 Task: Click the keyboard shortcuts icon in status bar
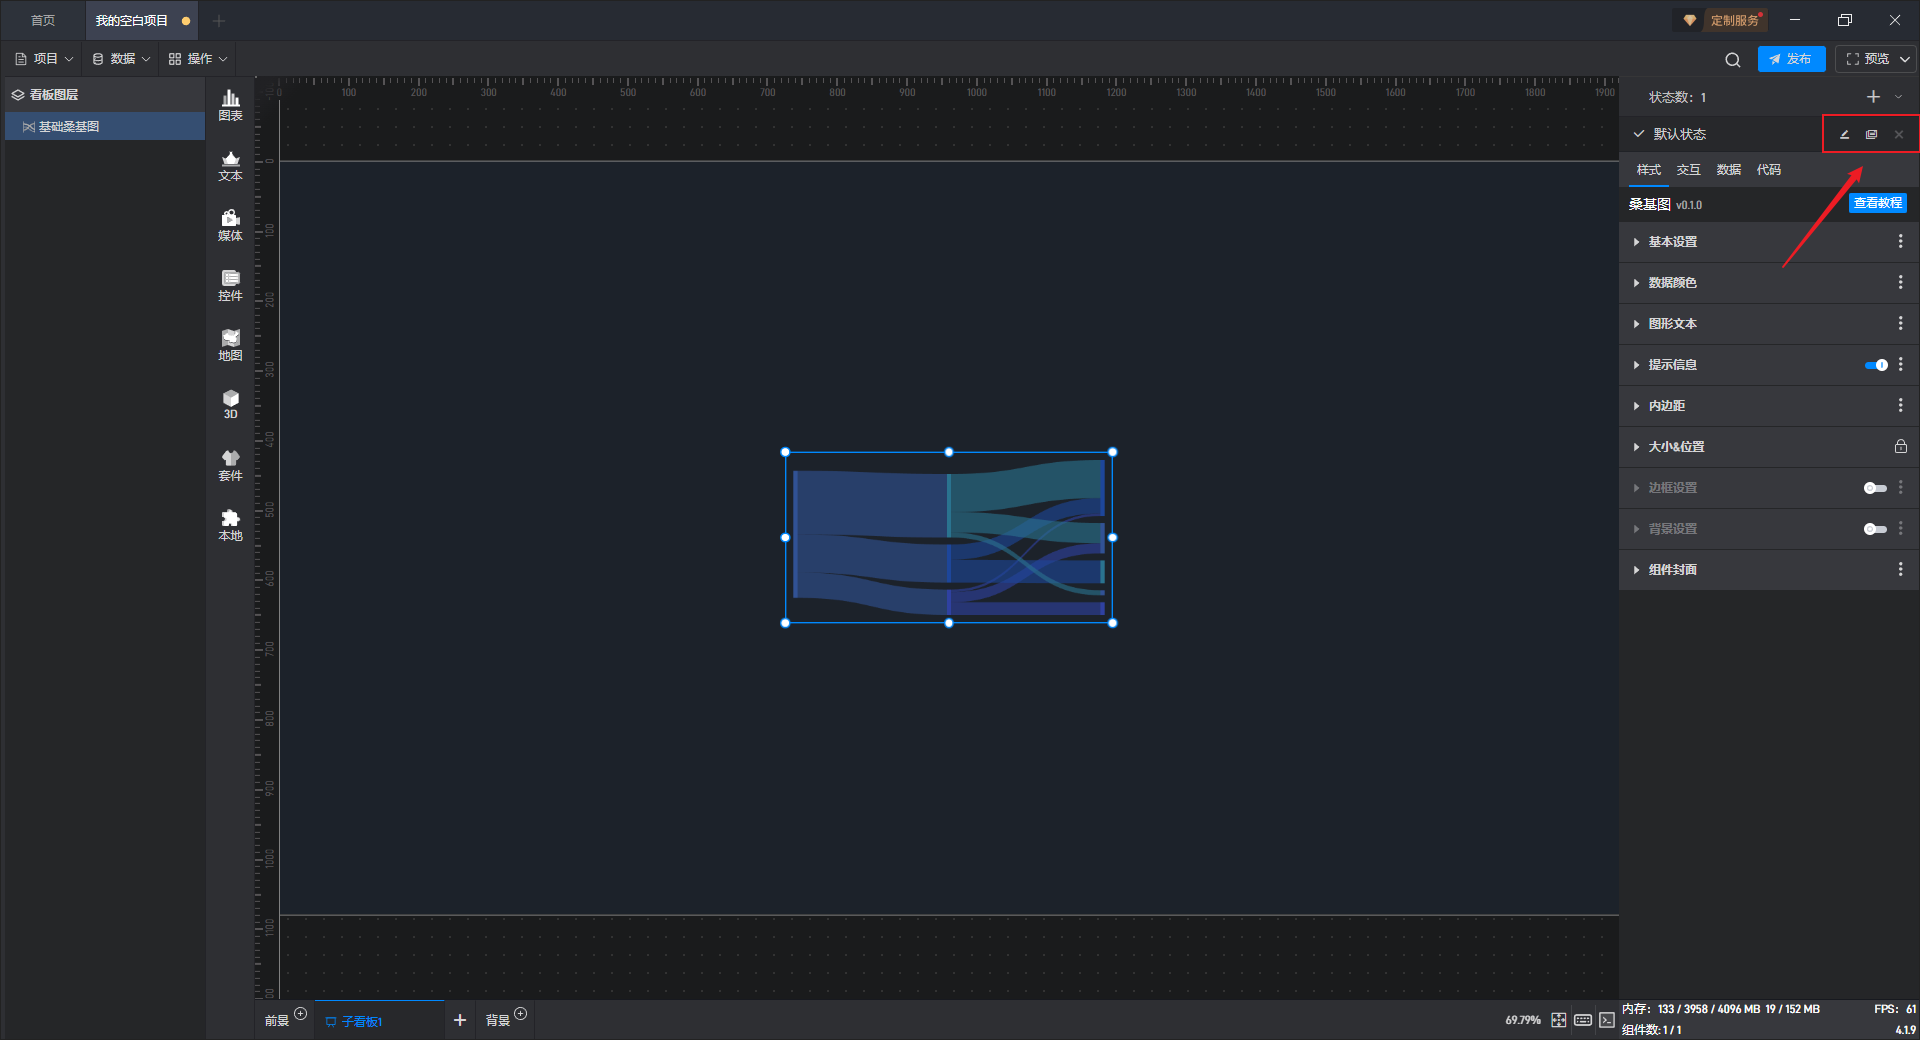1583,1020
